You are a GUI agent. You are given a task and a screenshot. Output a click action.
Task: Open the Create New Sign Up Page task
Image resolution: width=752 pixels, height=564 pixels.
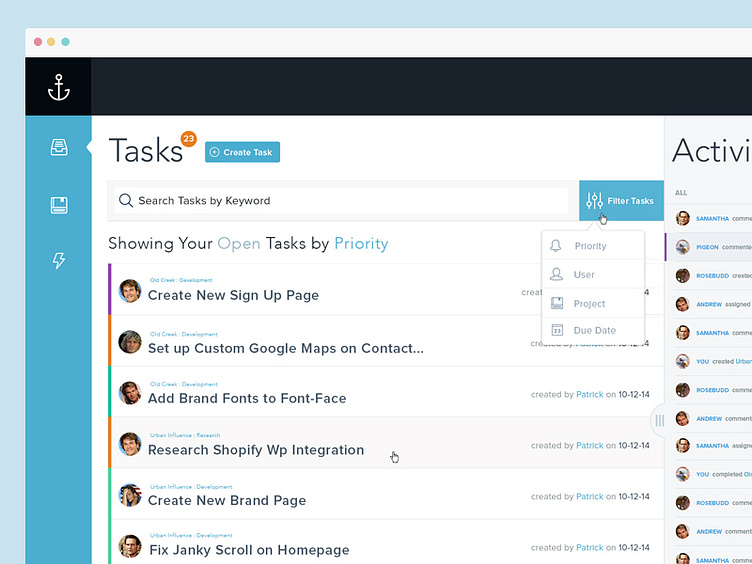pyautogui.click(x=233, y=295)
